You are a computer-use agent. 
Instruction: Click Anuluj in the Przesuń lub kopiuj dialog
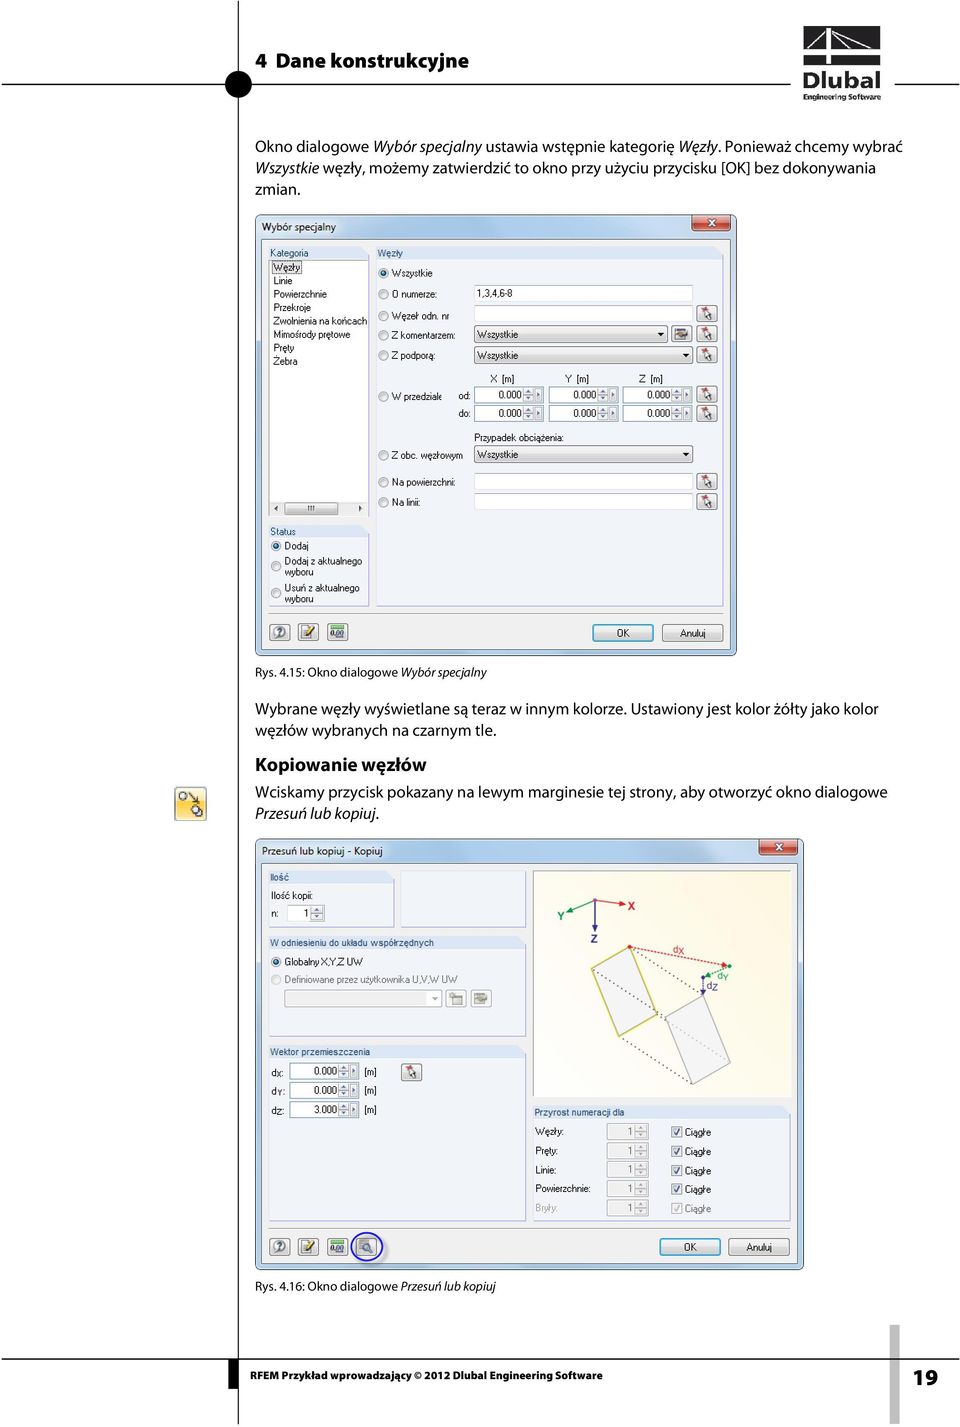[x=759, y=1247]
